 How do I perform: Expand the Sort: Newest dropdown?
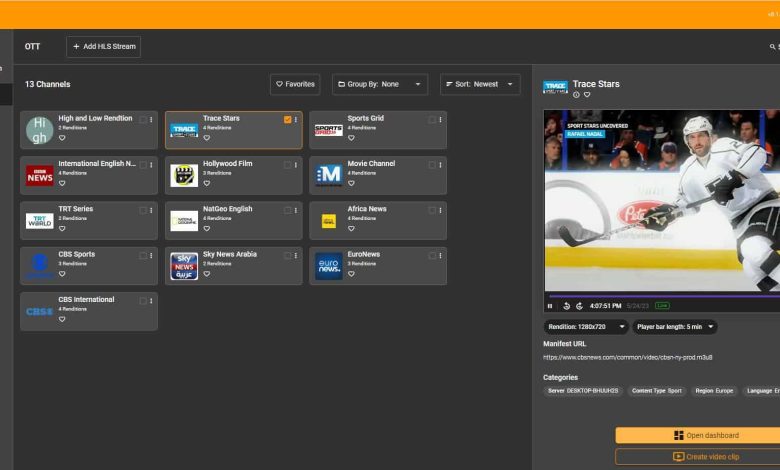[x=479, y=85]
